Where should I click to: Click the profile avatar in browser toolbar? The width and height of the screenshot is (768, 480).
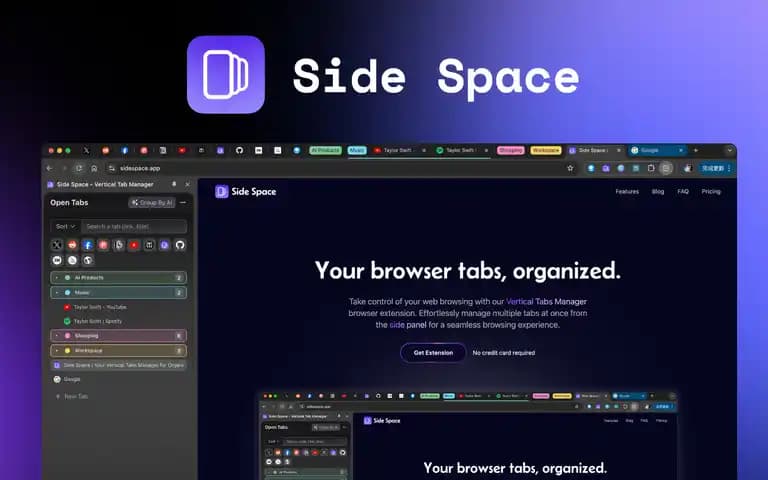click(x=687, y=168)
